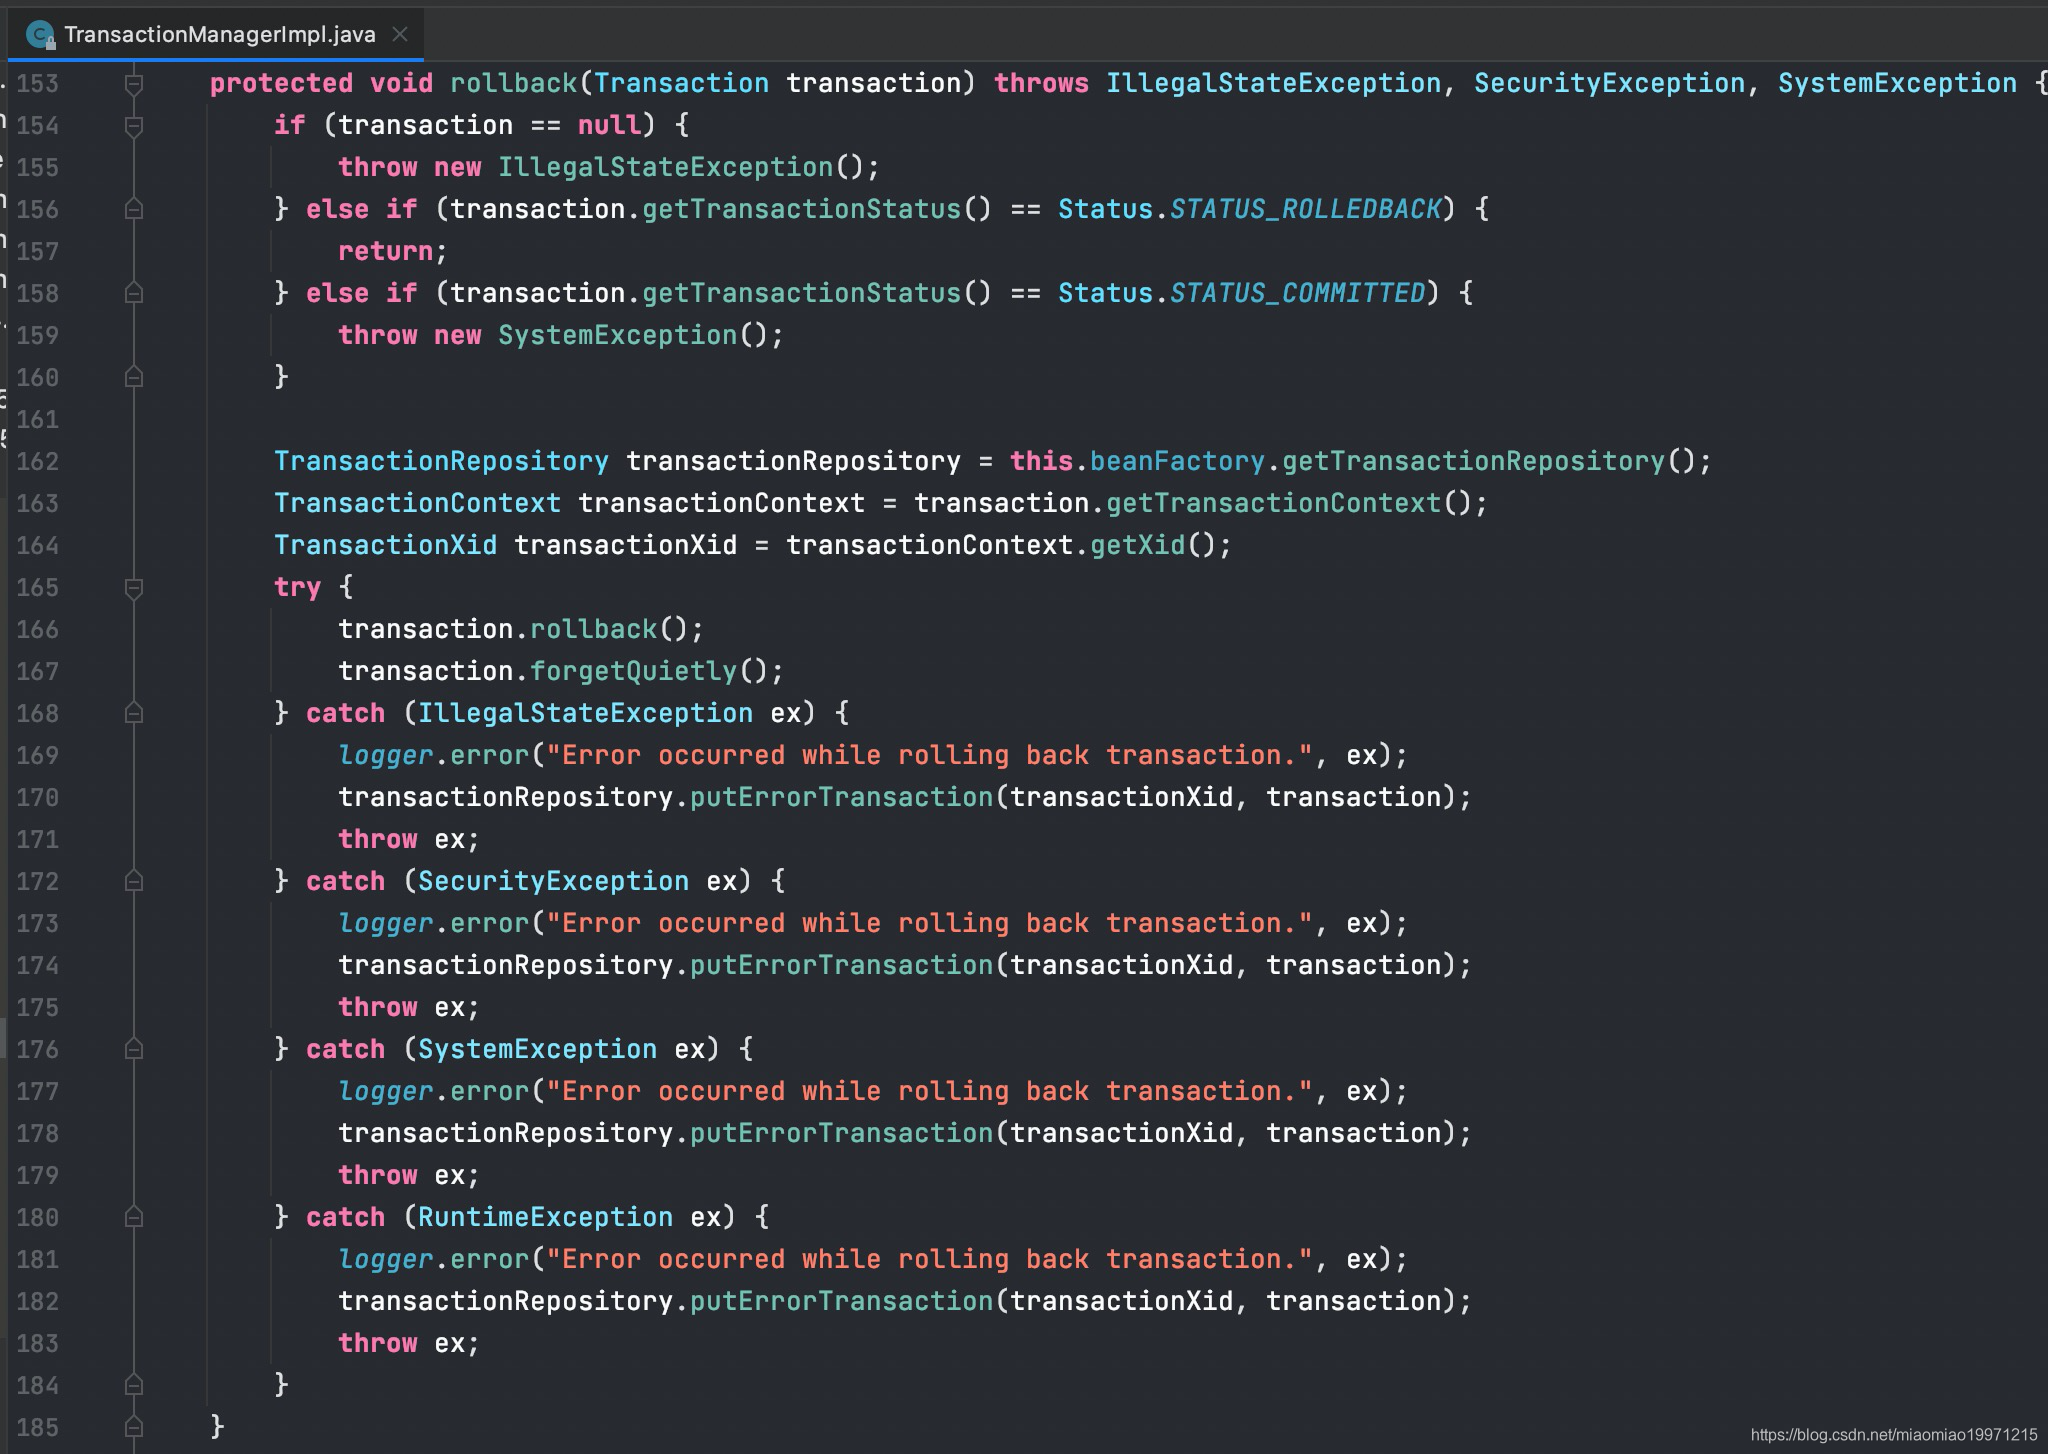The width and height of the screenshot is (2048, 1454).
Task: Click the forgetQuietly method call
Action: click(x=633, y=671)
